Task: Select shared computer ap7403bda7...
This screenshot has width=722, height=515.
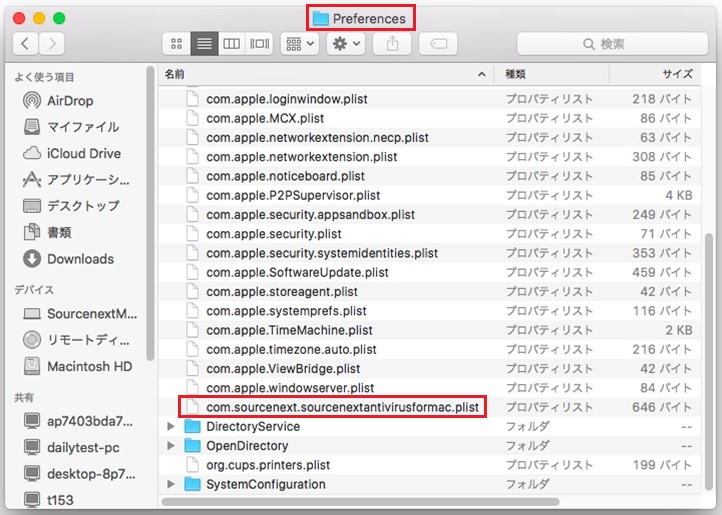Action: [x=78, y=421]
